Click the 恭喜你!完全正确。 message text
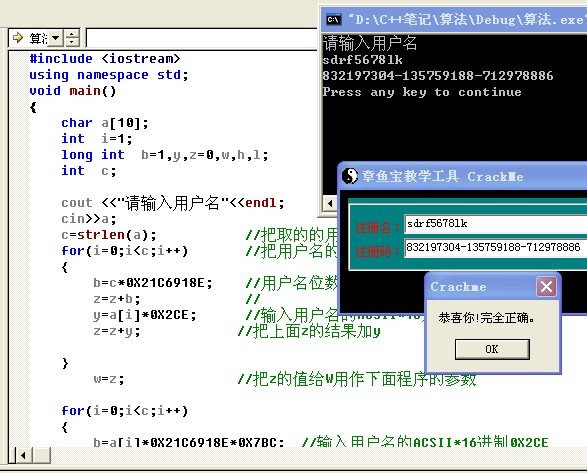The image size is (587, 473). click(x=487, y=318)
